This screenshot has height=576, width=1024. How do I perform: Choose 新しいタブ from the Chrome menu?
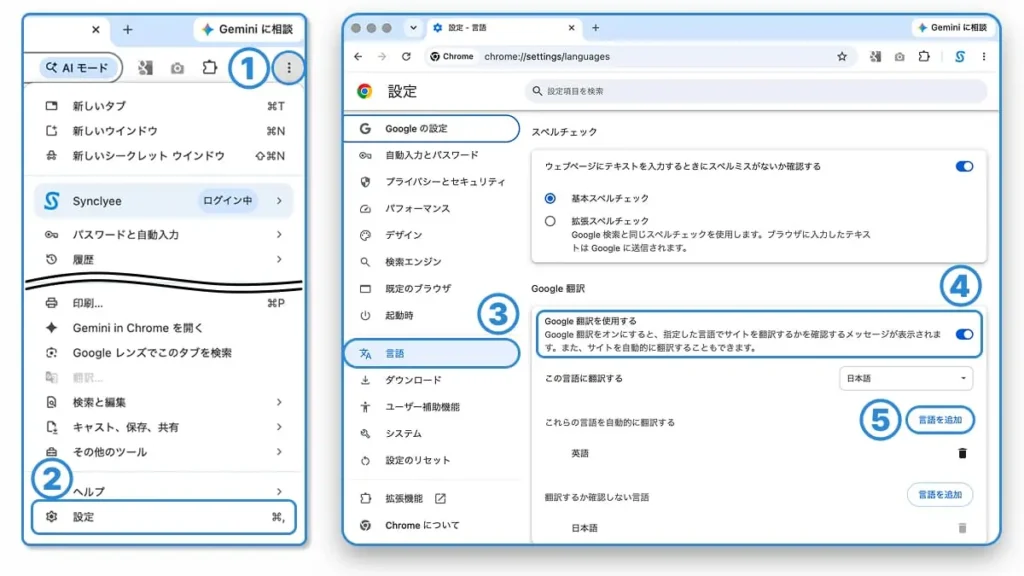(165, 106)
